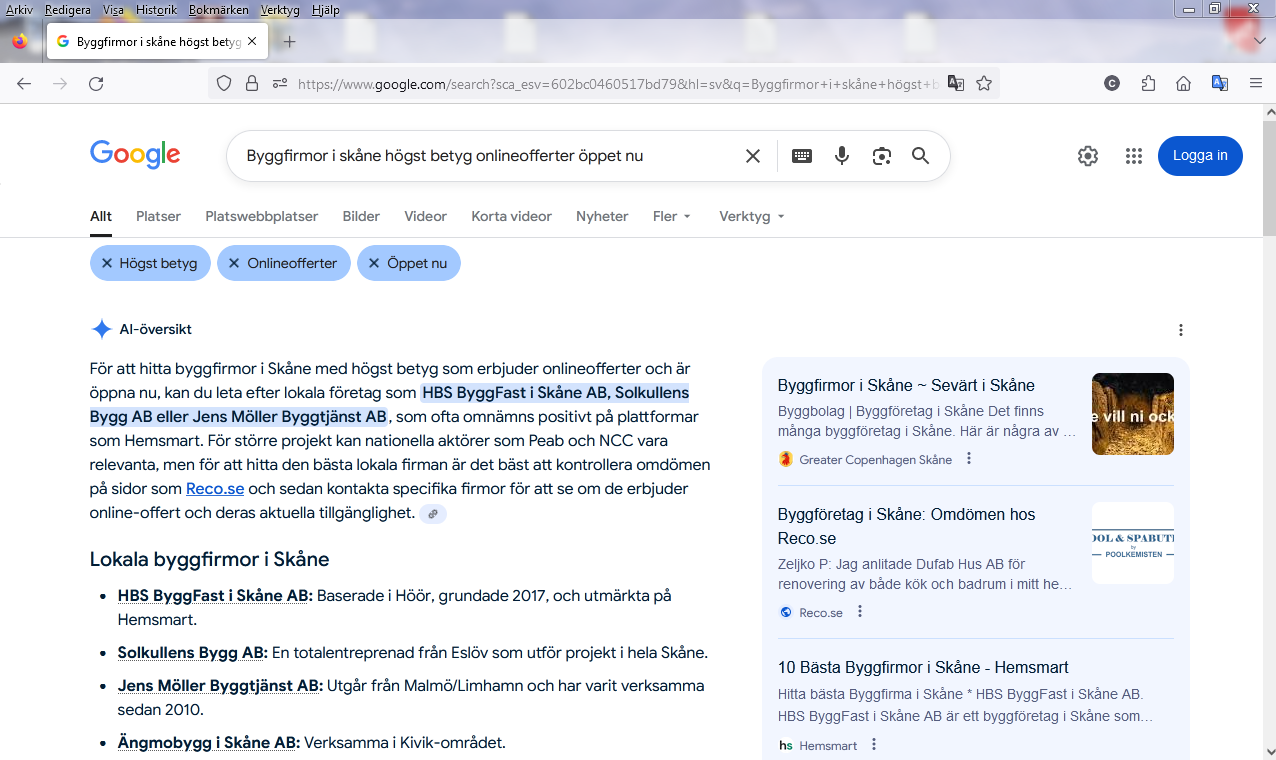Reload the current page
This screenshot has height=760, width=1276.
coord(96,84)
